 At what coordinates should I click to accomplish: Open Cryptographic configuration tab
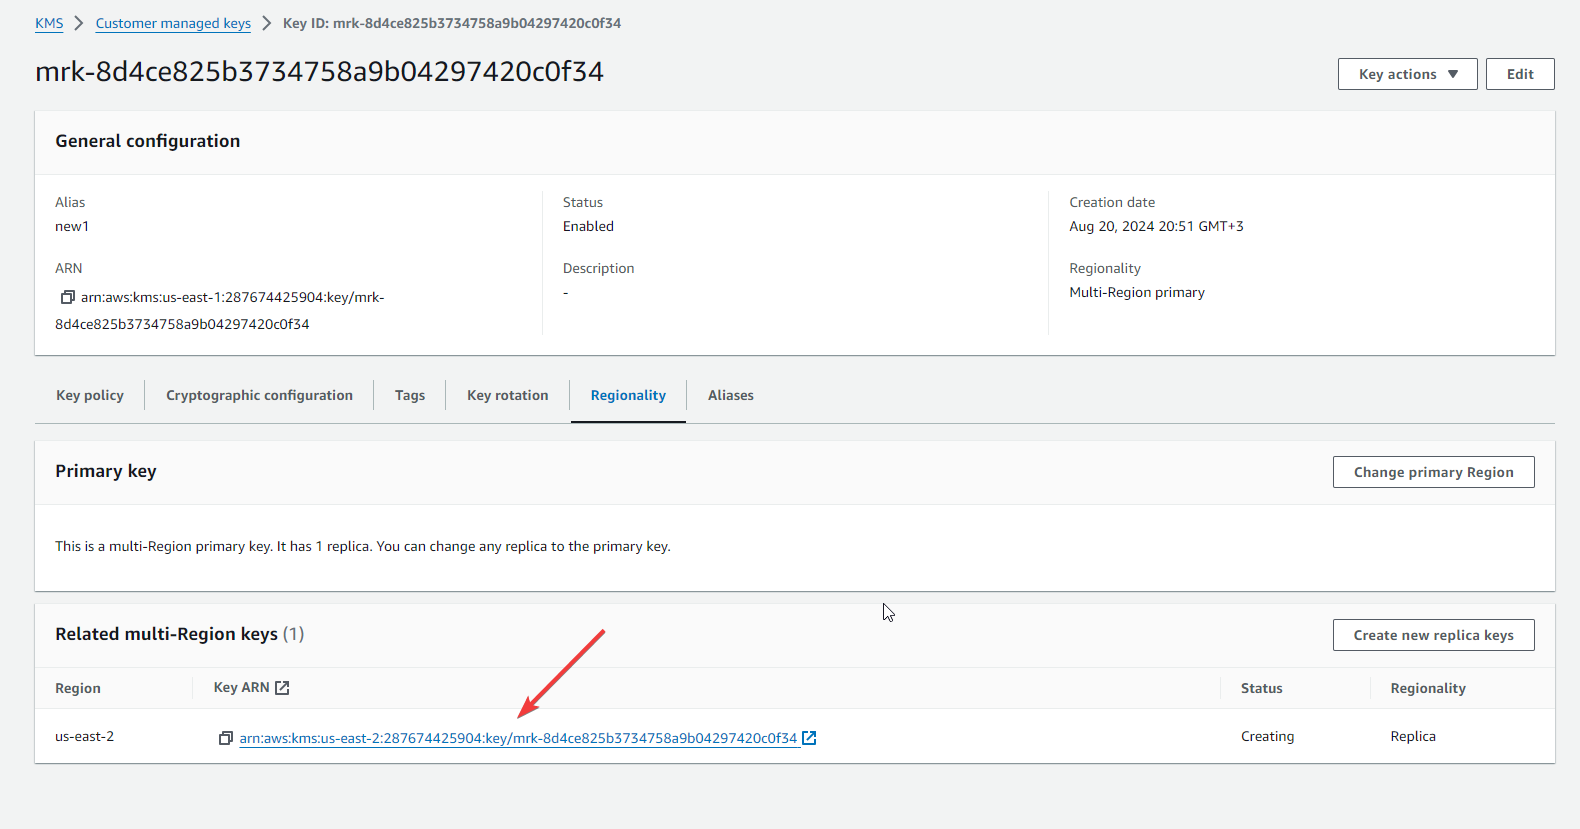tap(259, 395)
